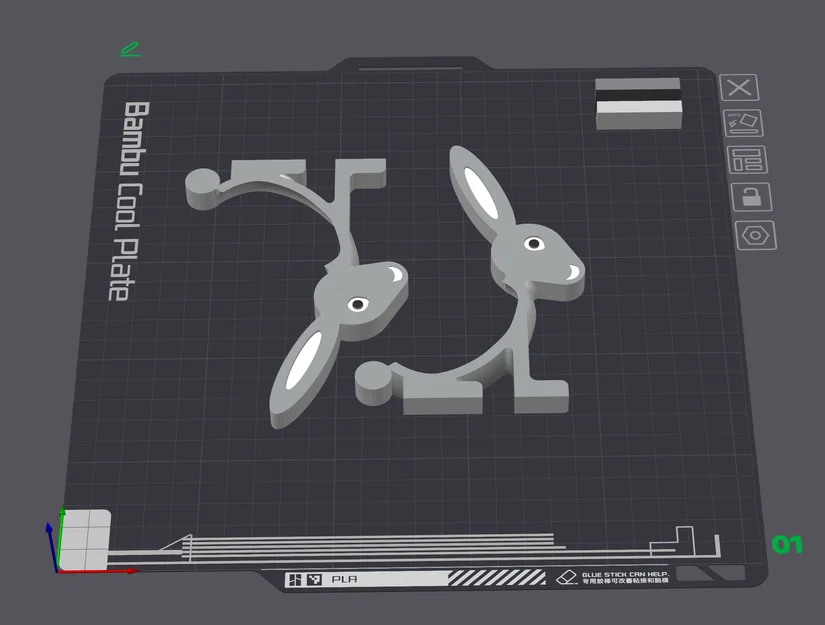Click the remove plate X icon
825x625 pixels.
pyautogui.click(x=739, y=87)
